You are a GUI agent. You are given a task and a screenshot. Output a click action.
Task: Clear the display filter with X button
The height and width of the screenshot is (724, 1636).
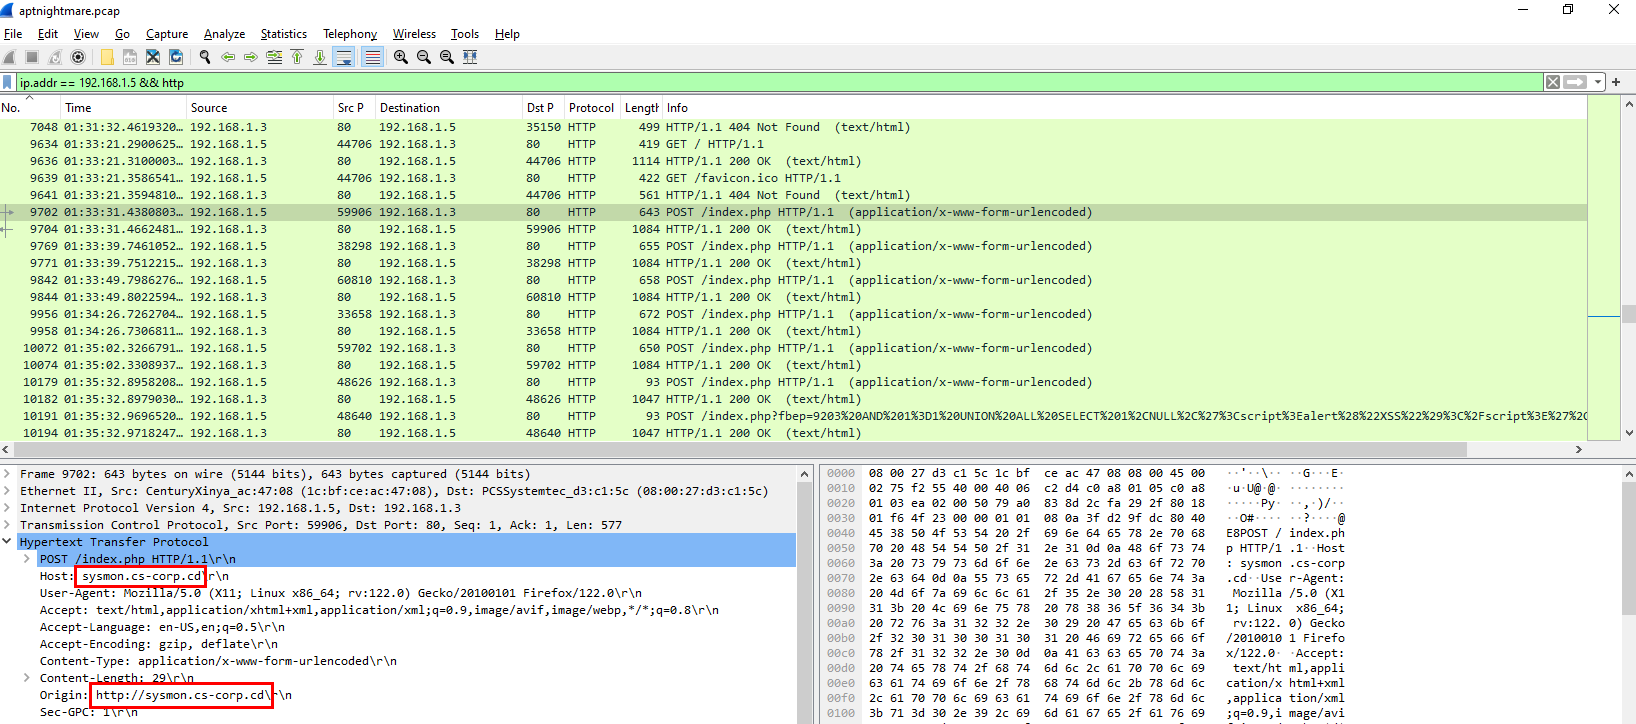1552,82
